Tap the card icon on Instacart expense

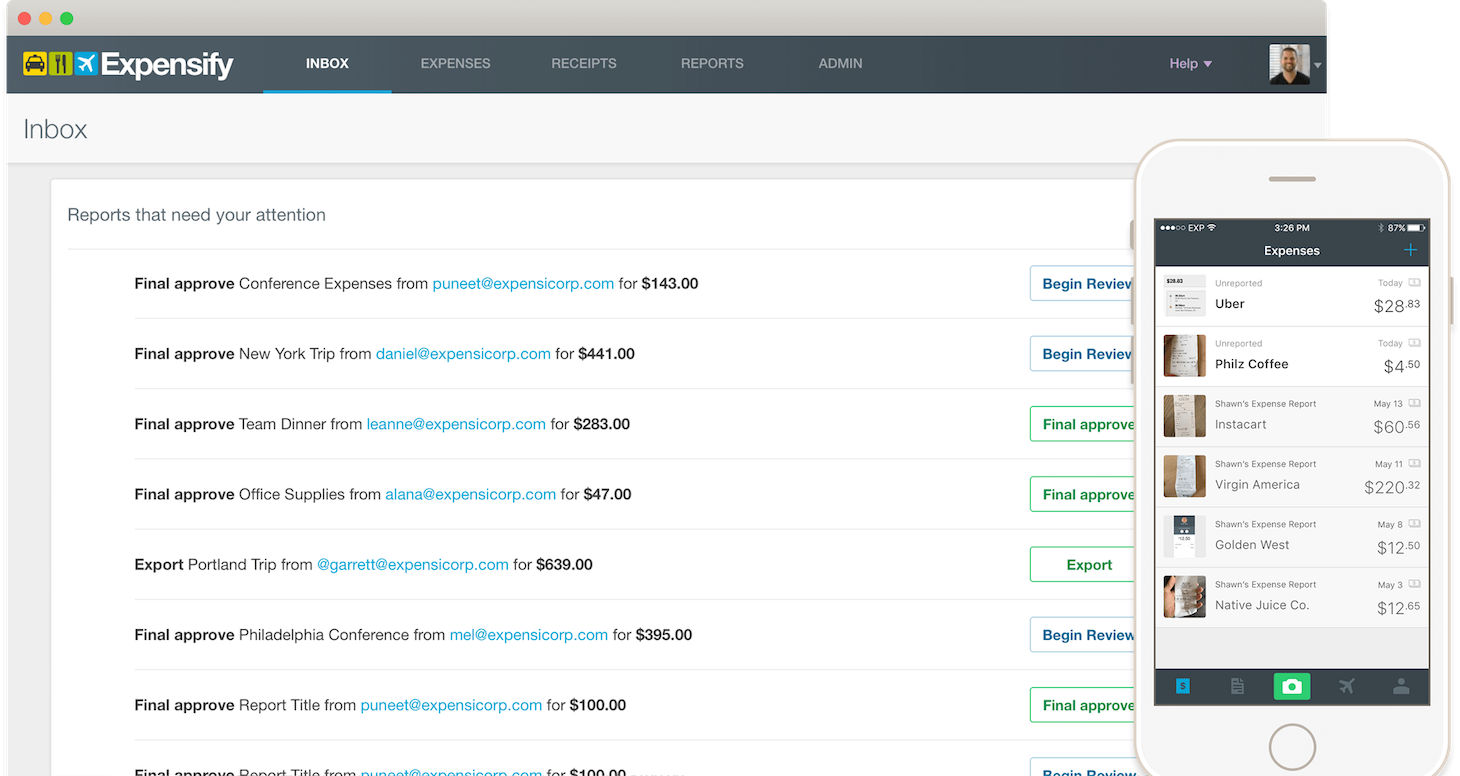(x=1414, y=404)
